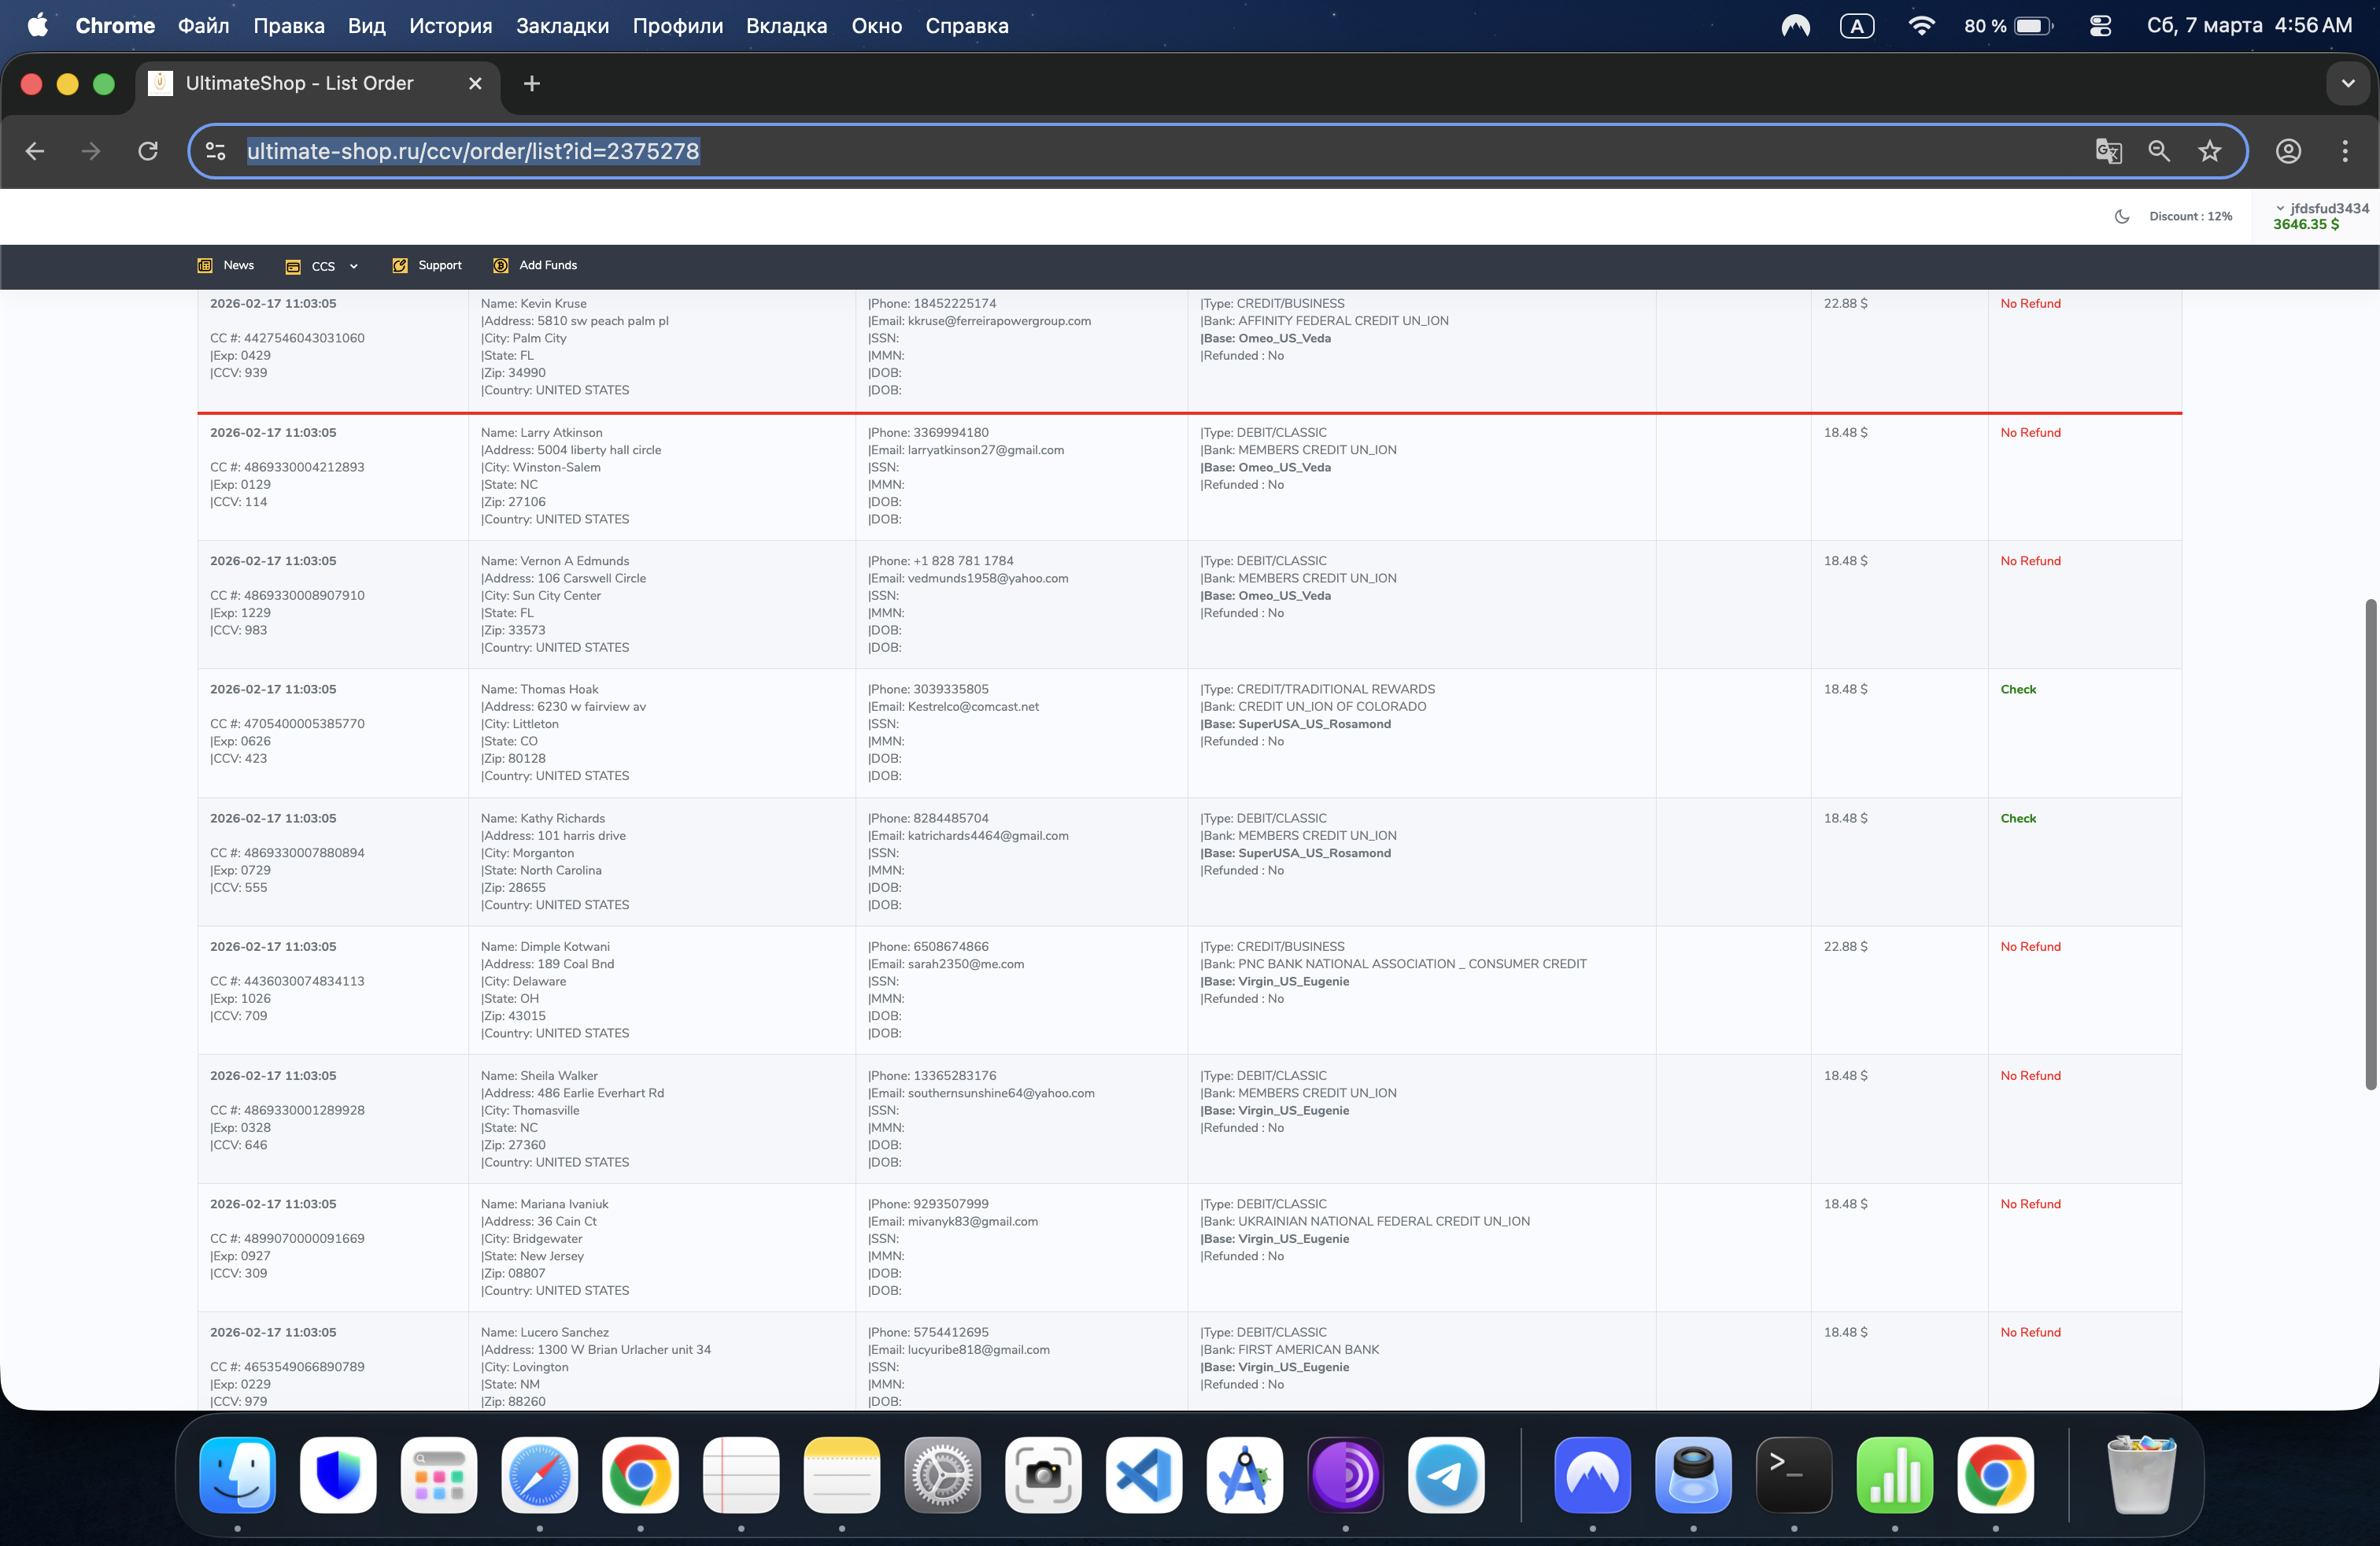2380x1546 pixels.
Task: Open the Apple menu
Action: [38, 25]
